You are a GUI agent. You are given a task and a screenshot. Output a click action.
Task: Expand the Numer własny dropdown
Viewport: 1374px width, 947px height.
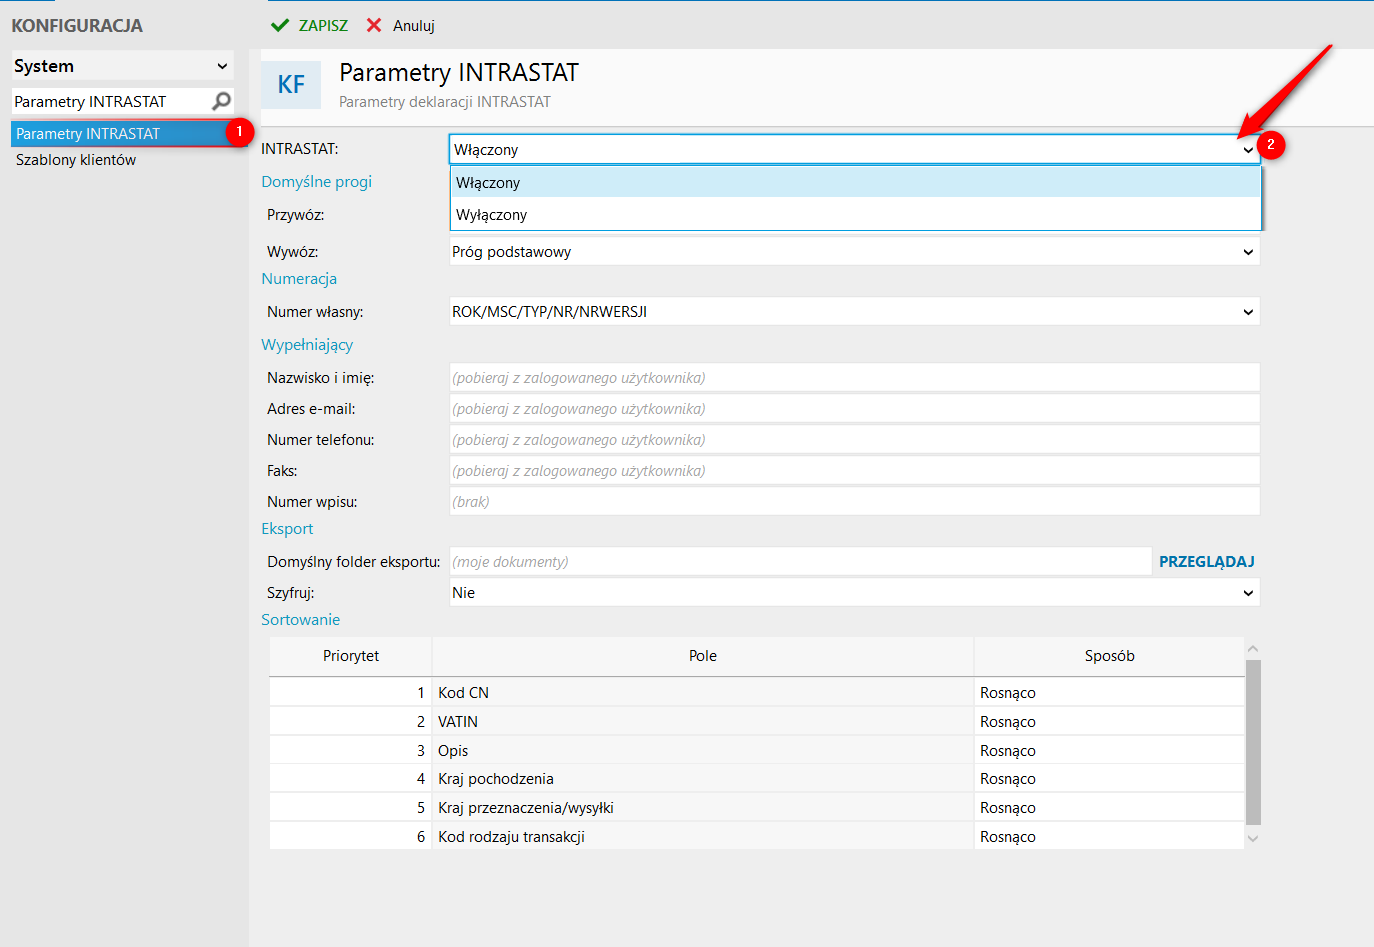[1247, 312]
